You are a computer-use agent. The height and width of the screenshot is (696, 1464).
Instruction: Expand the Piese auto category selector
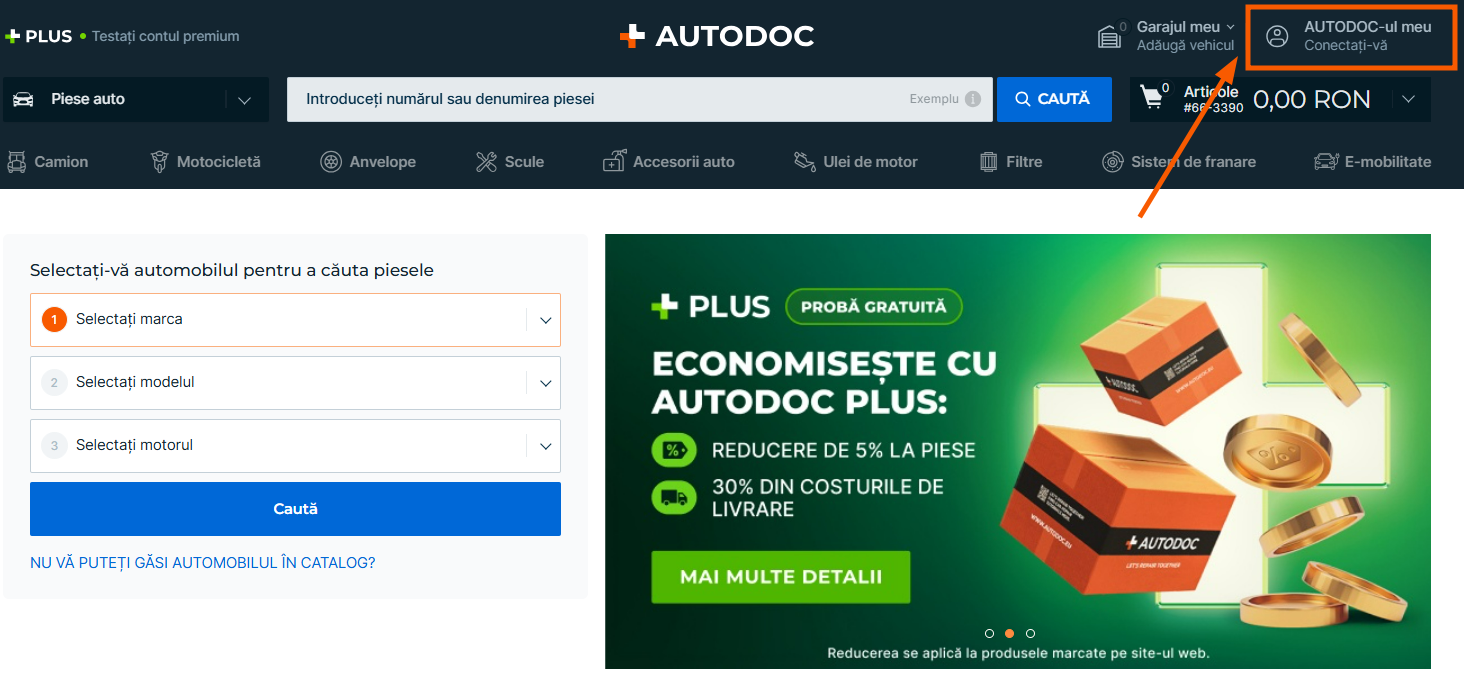click(136, 99)
